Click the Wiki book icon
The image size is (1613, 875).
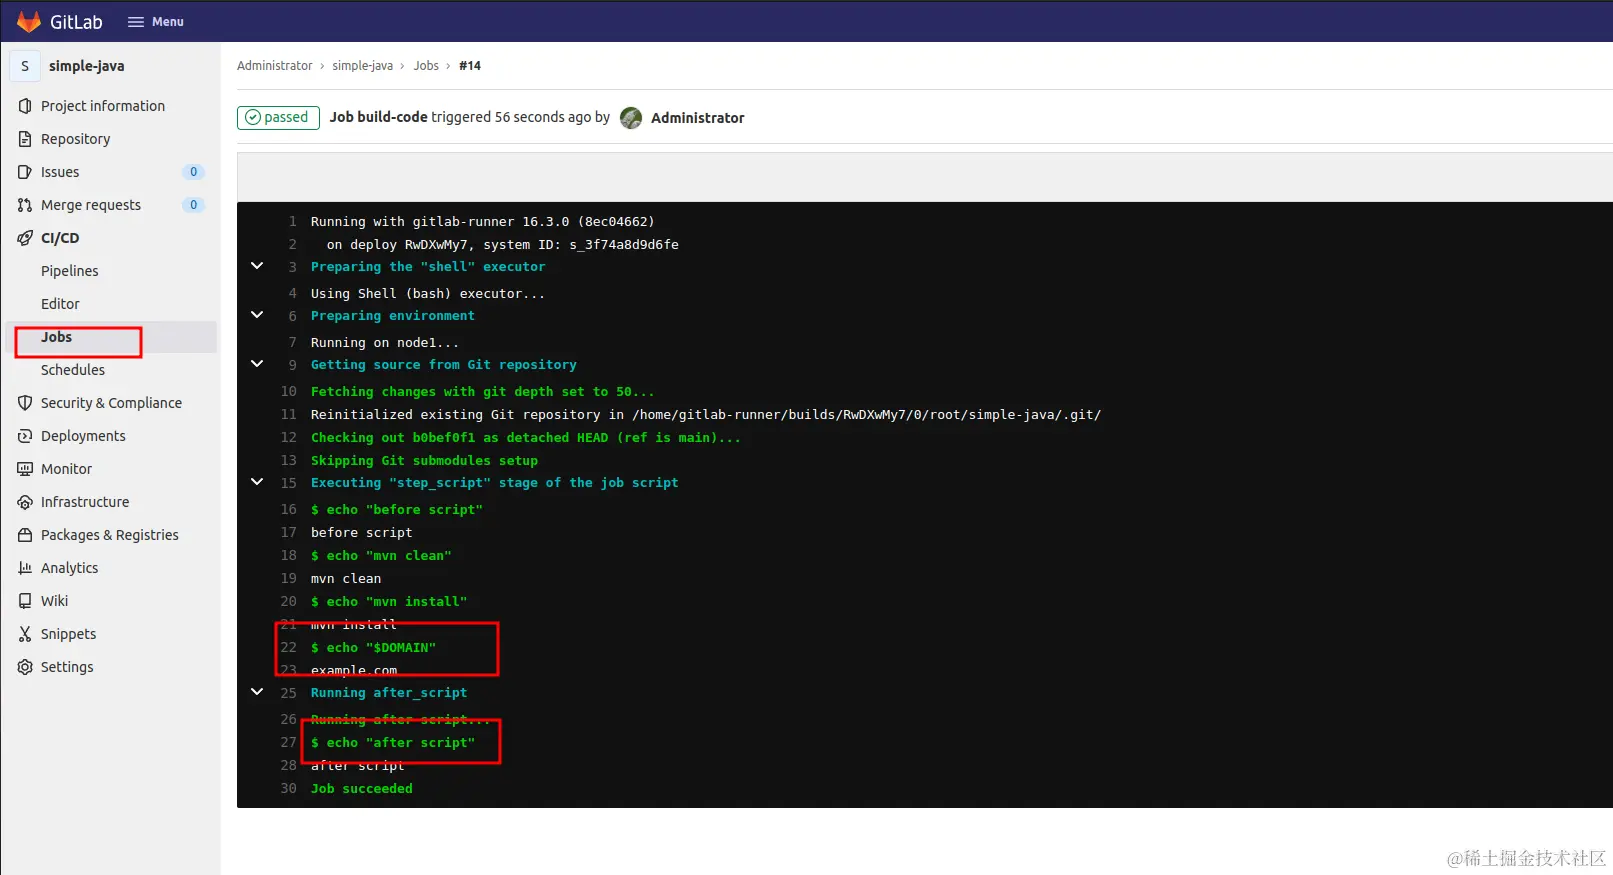(x=25, y=601)
